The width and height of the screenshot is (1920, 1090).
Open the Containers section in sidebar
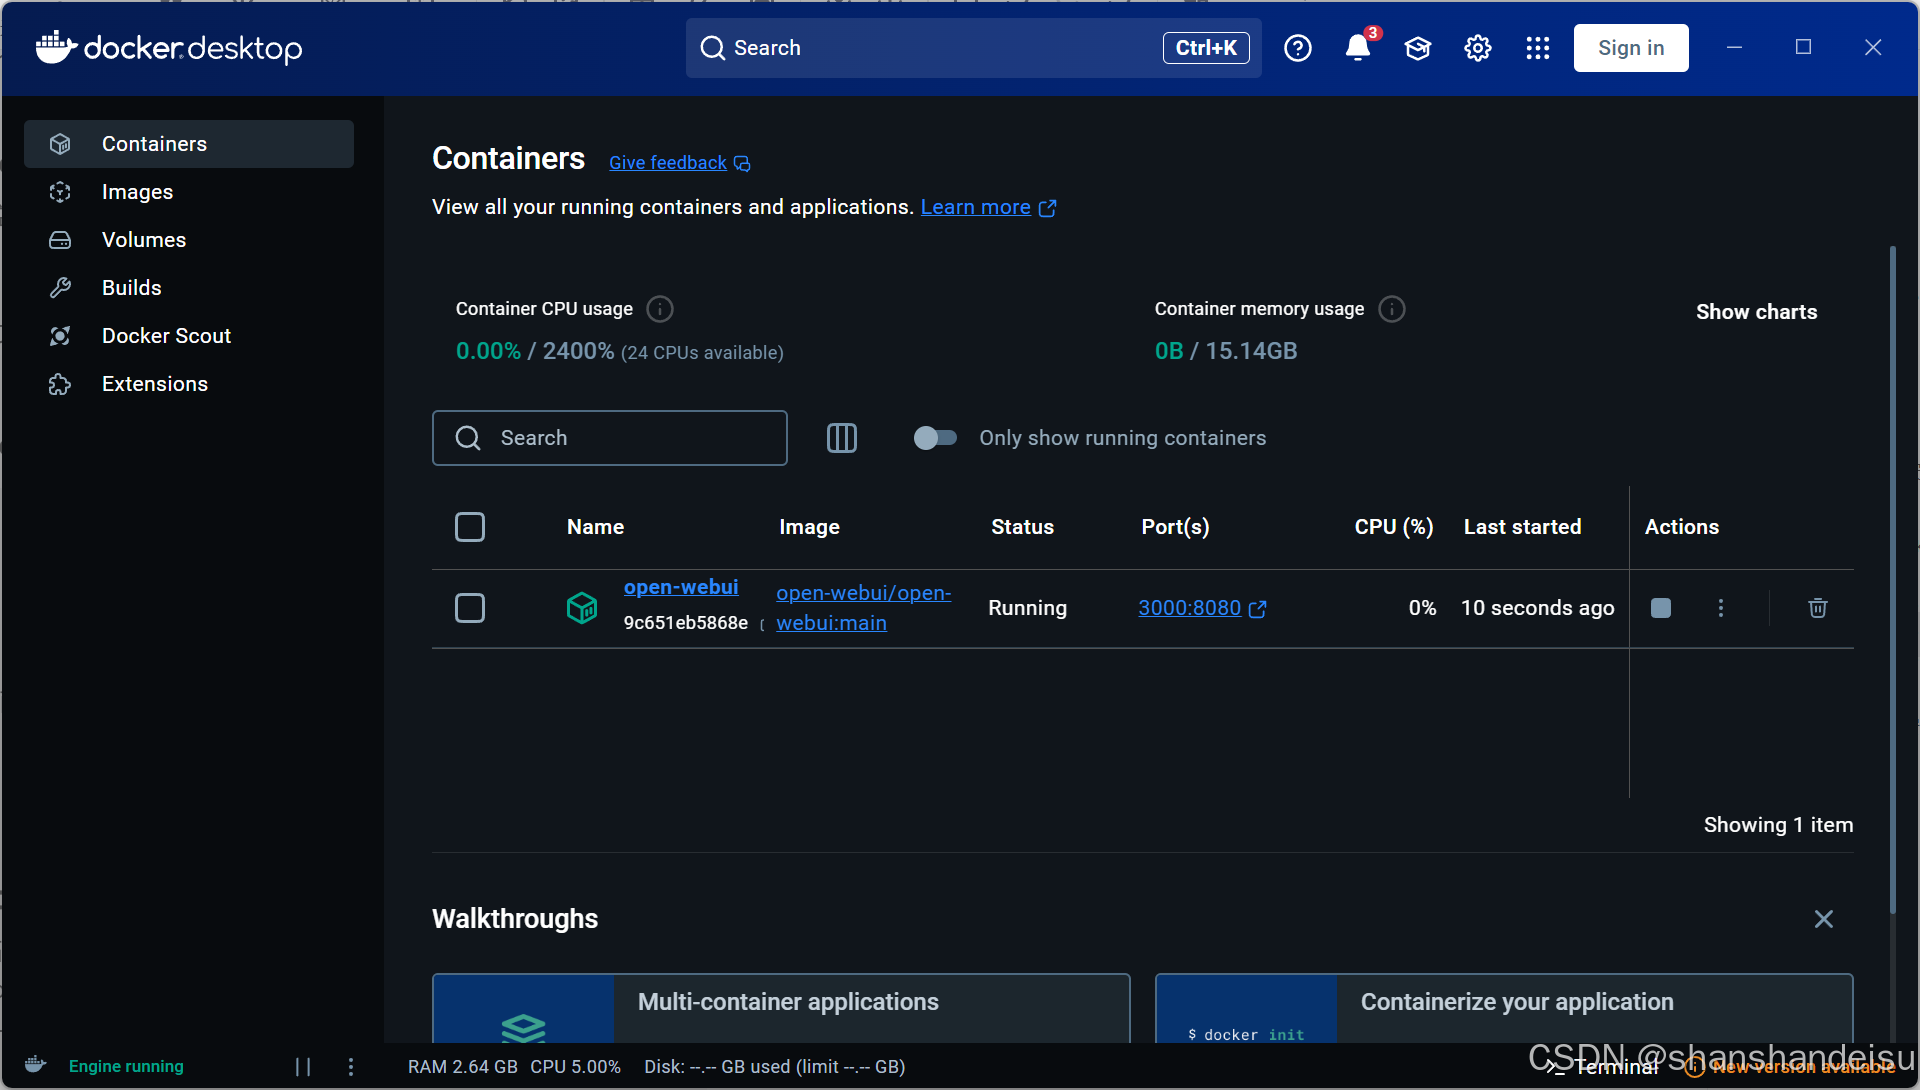tap(154, 143)
